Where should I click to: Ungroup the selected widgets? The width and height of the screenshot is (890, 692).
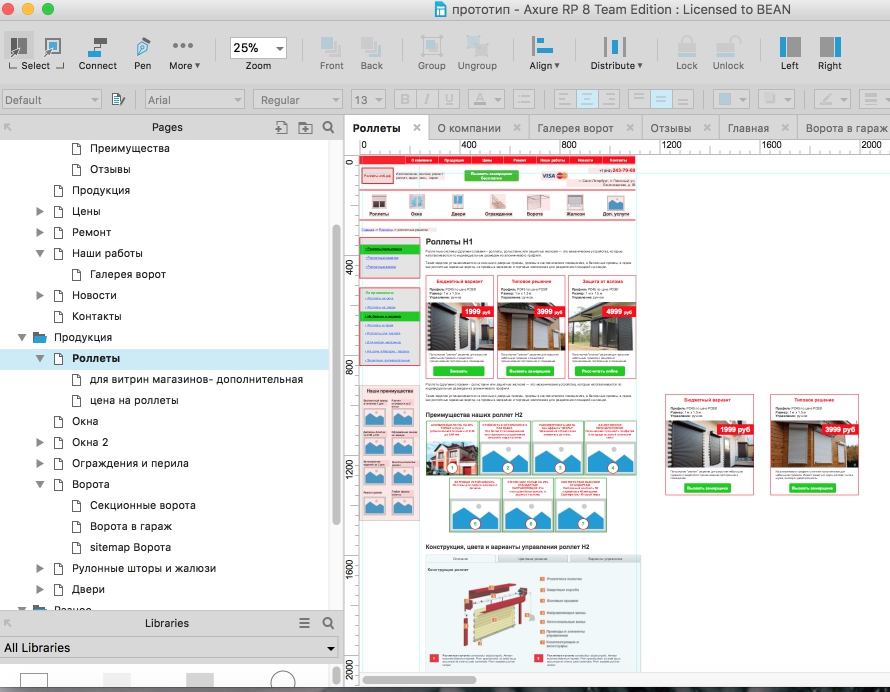pos(477,54)
